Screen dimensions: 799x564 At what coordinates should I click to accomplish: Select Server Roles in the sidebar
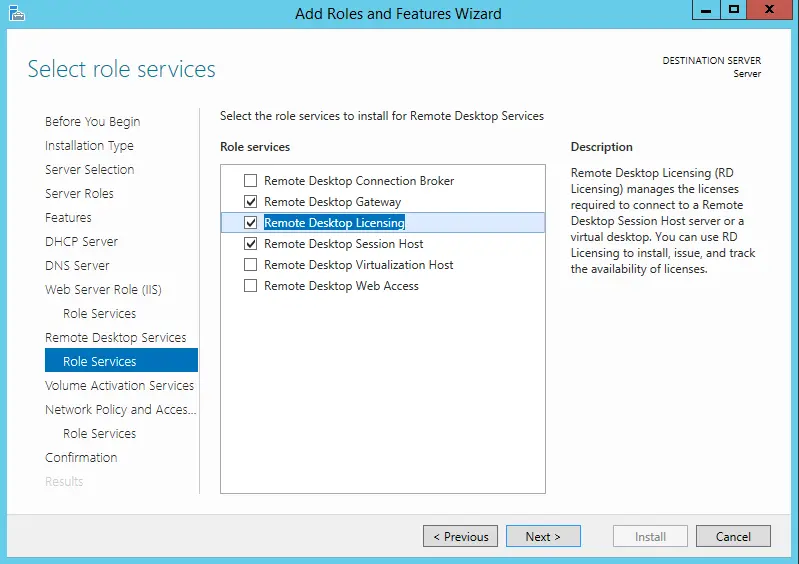coord(79,194)
